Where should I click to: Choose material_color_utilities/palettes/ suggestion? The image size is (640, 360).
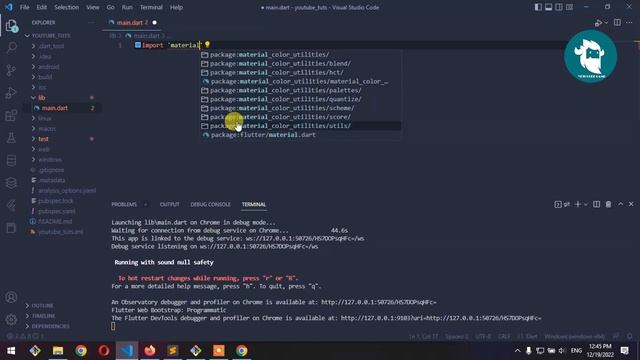(x=300, y=90)
